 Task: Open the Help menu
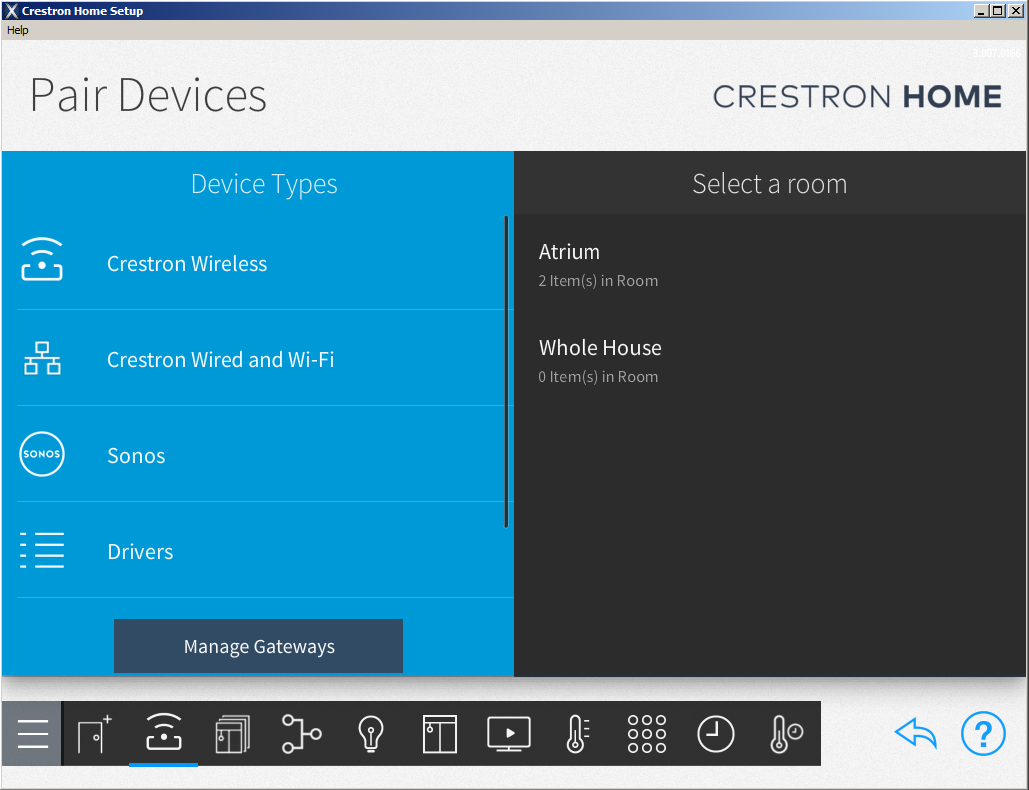(17, 30)
